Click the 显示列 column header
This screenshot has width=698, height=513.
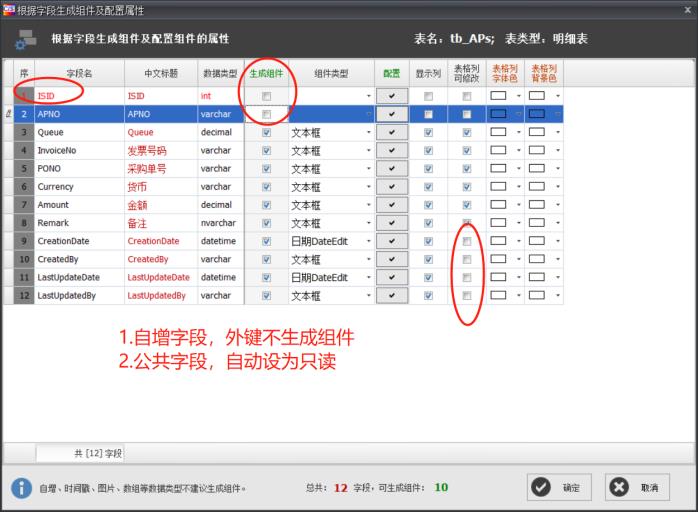[x=428, y=73]
